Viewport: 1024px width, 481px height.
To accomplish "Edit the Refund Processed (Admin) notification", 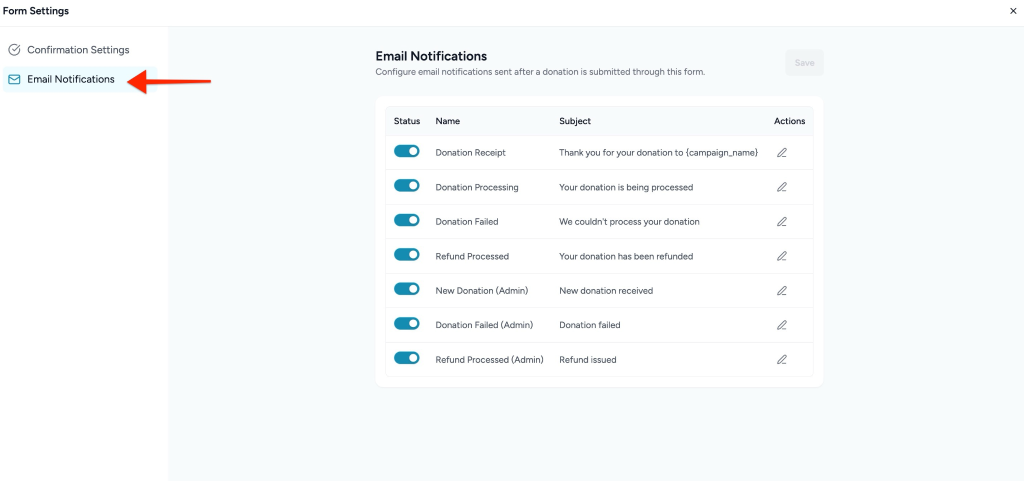I will pos(782,360).
